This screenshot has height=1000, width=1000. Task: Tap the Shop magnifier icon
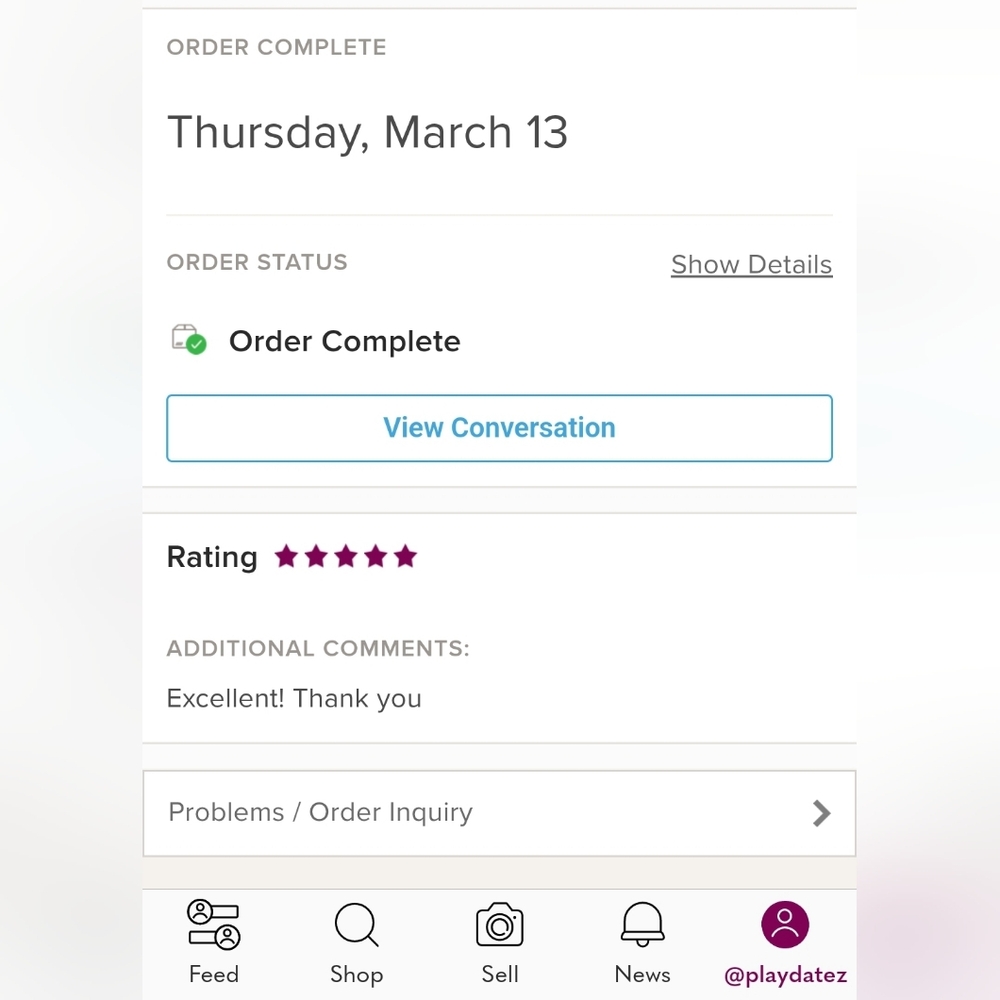click(x=357, y=924)
